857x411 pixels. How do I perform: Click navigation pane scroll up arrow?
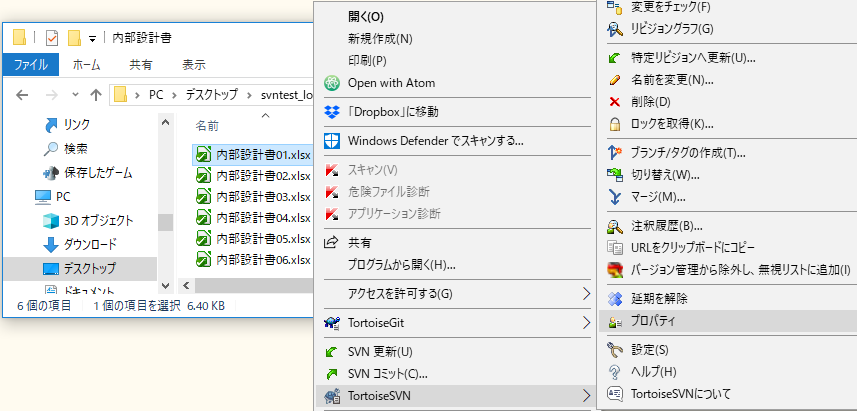point(166,122)
